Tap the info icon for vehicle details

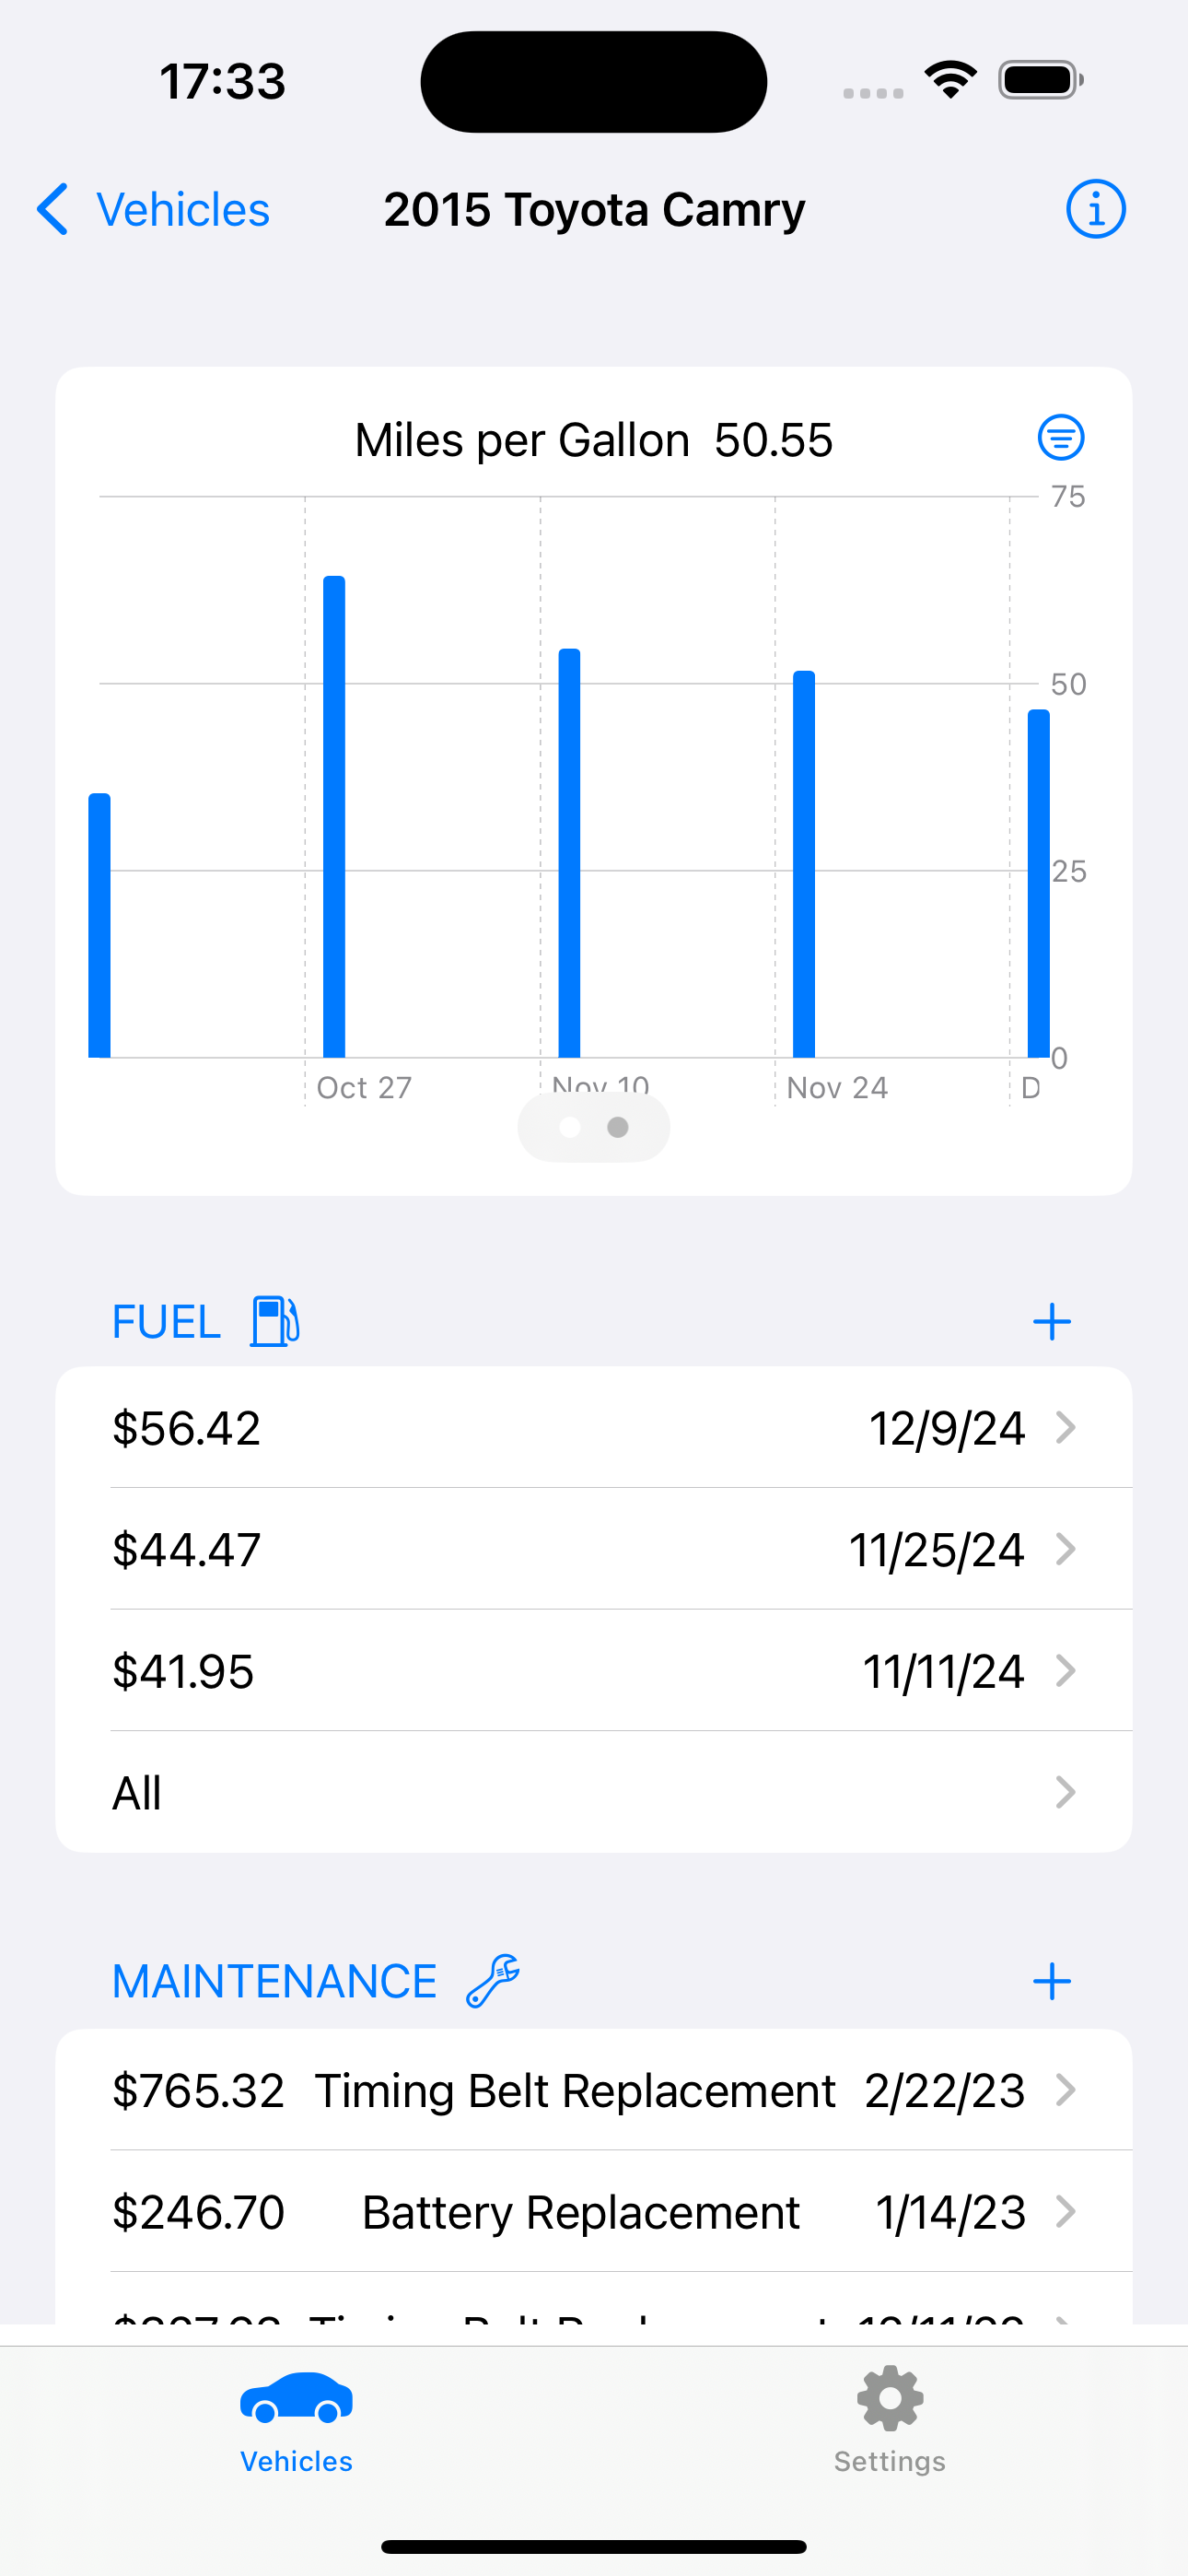(x=1095, y=210)
